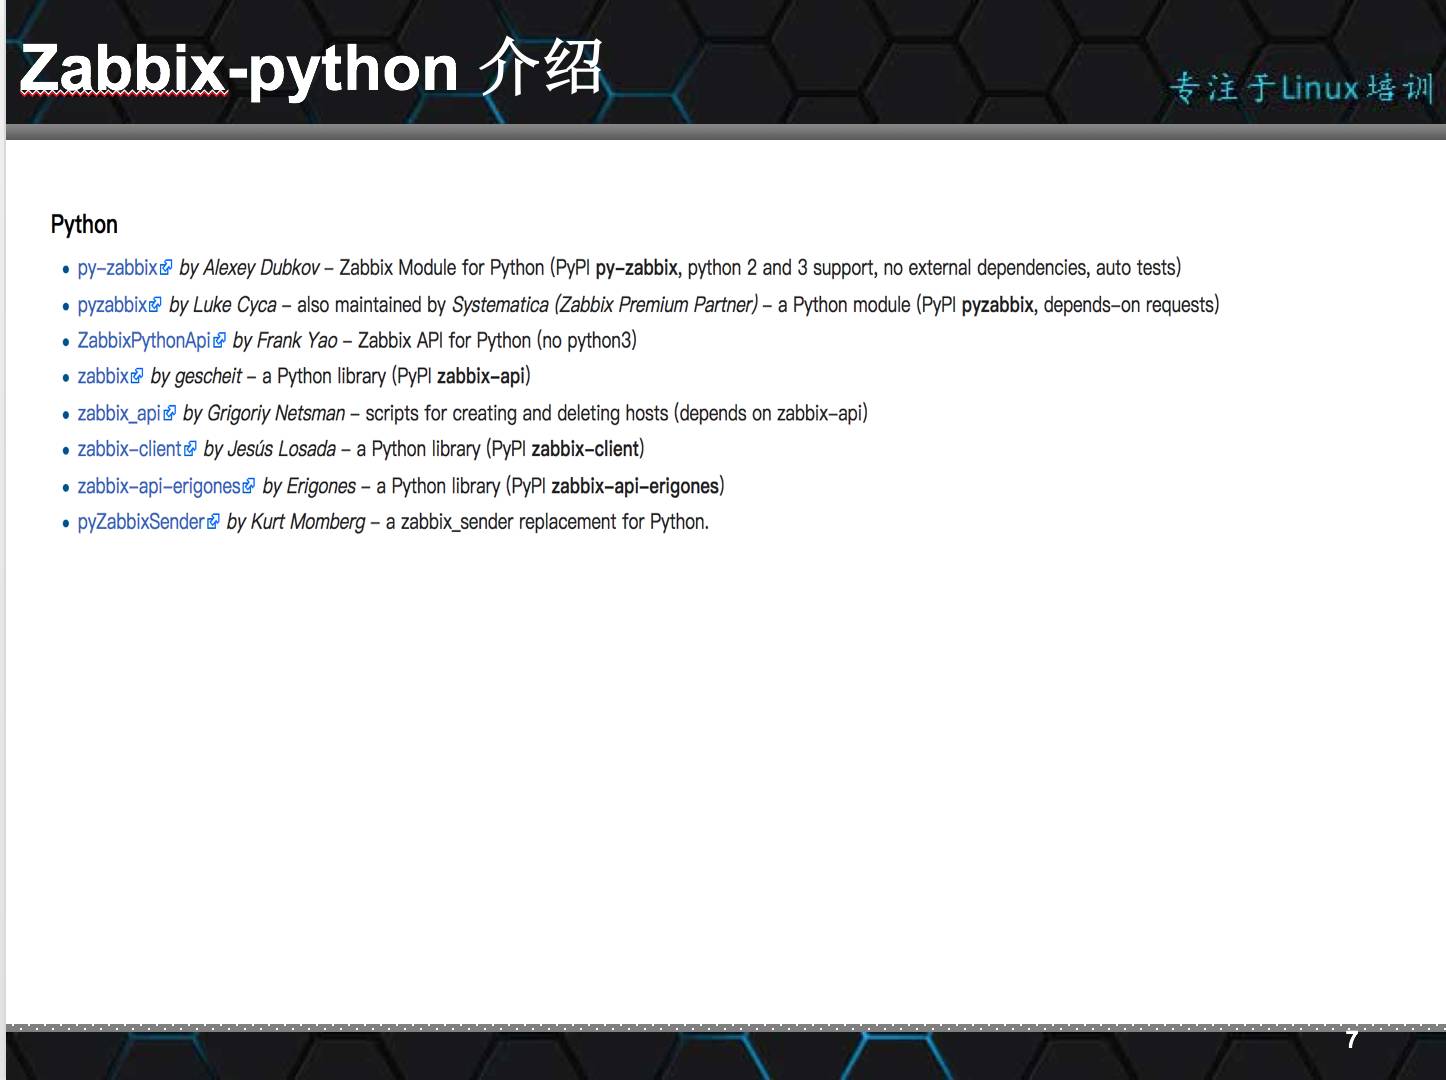Open the pyZabbixSender link
The width and height of the screenshot is (1446, 1080).
[x=141, y=522]
